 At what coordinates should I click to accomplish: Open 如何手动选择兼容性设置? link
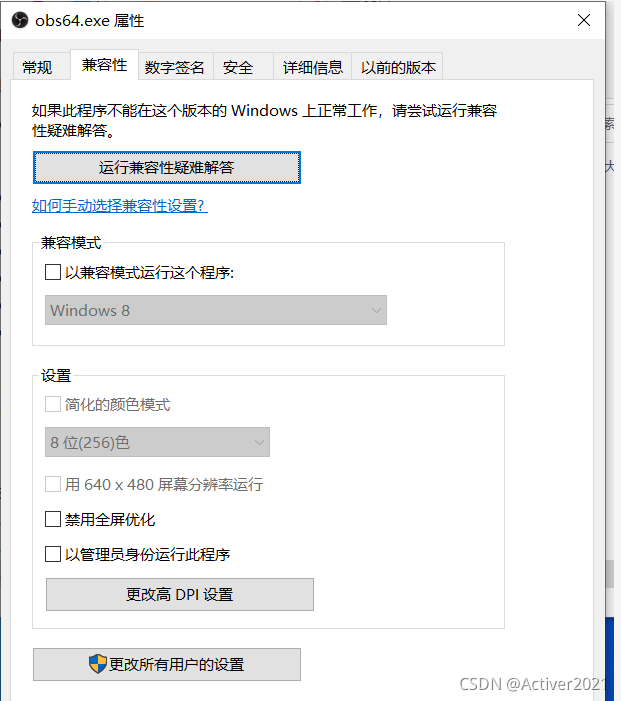[x=120, y=206]
